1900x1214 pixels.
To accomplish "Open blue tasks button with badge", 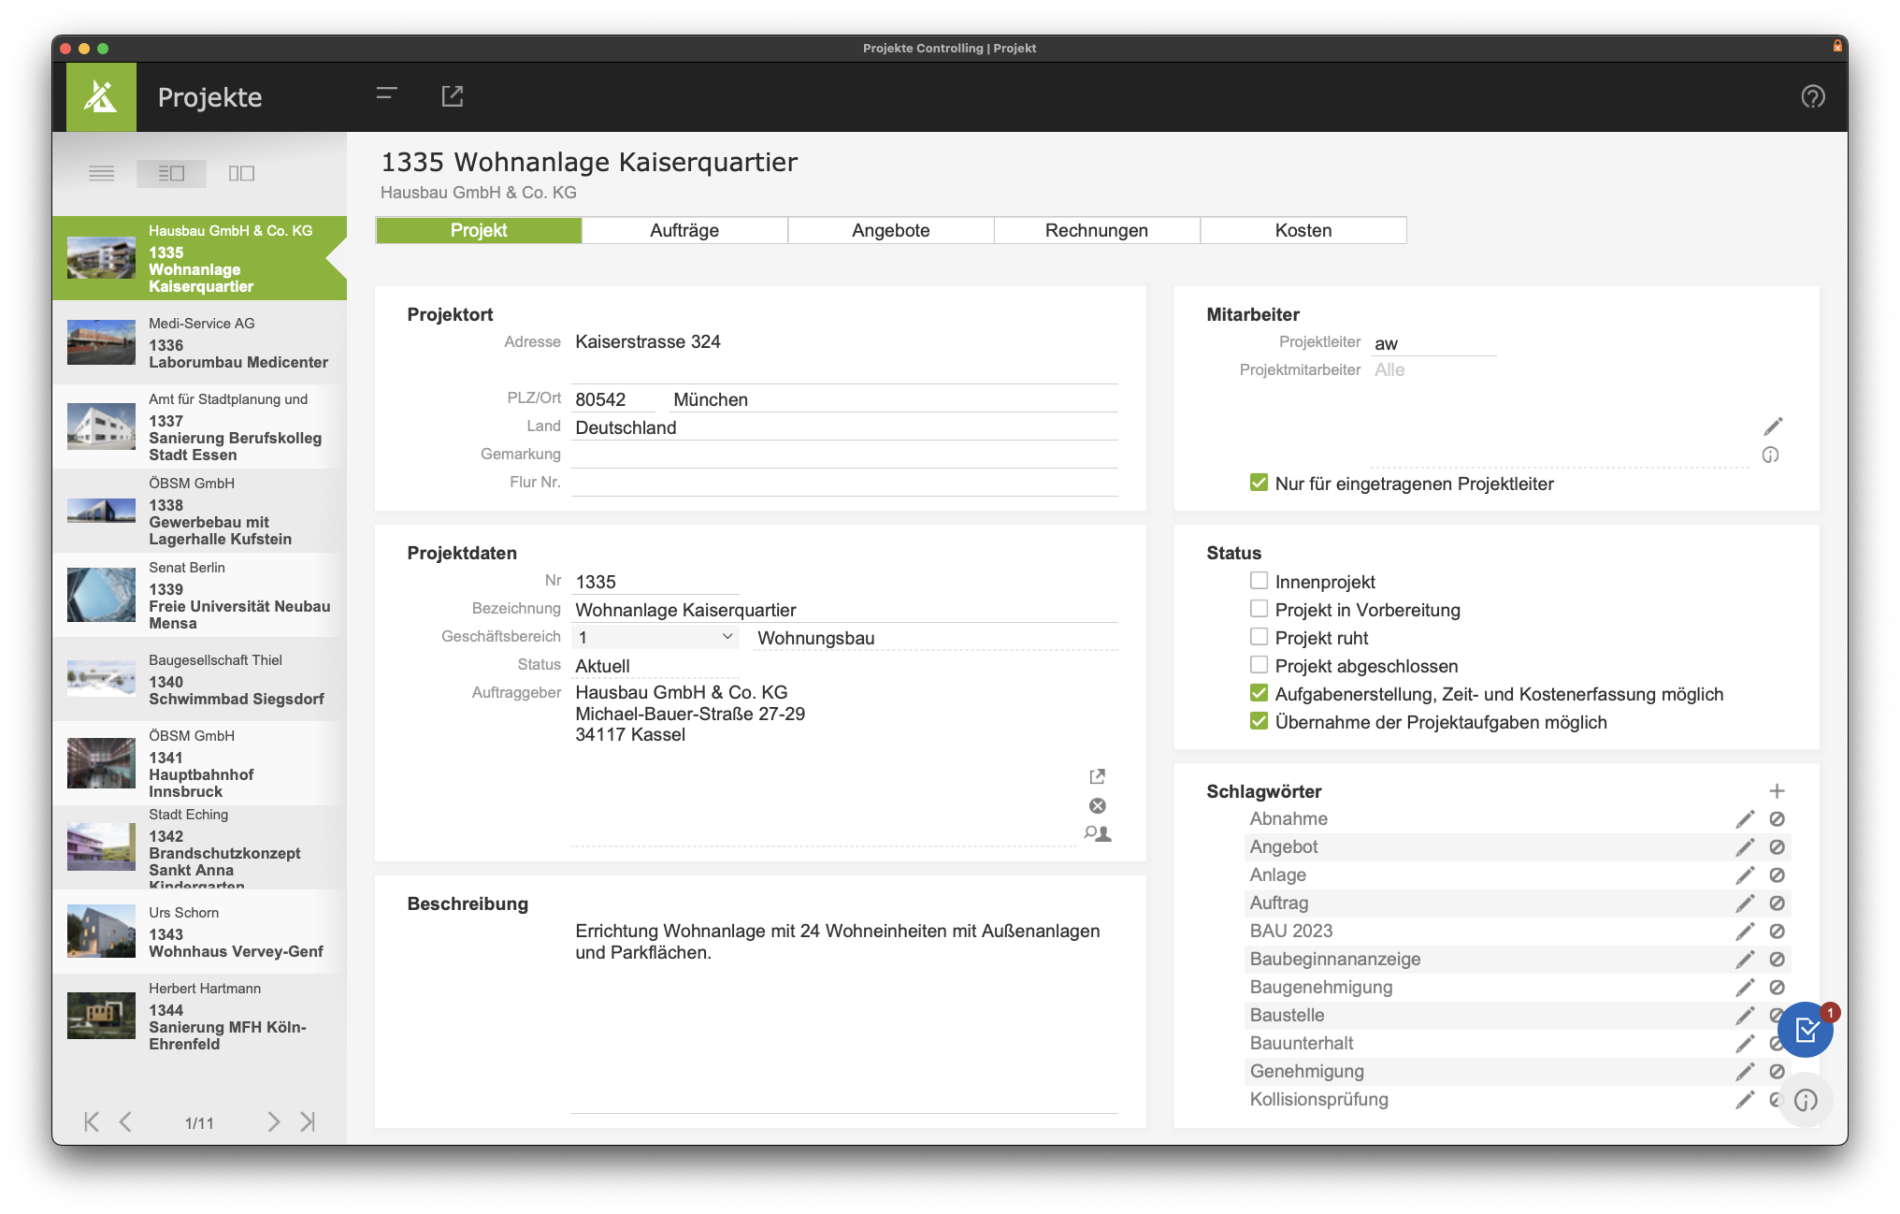I will pos(1805,1029).
